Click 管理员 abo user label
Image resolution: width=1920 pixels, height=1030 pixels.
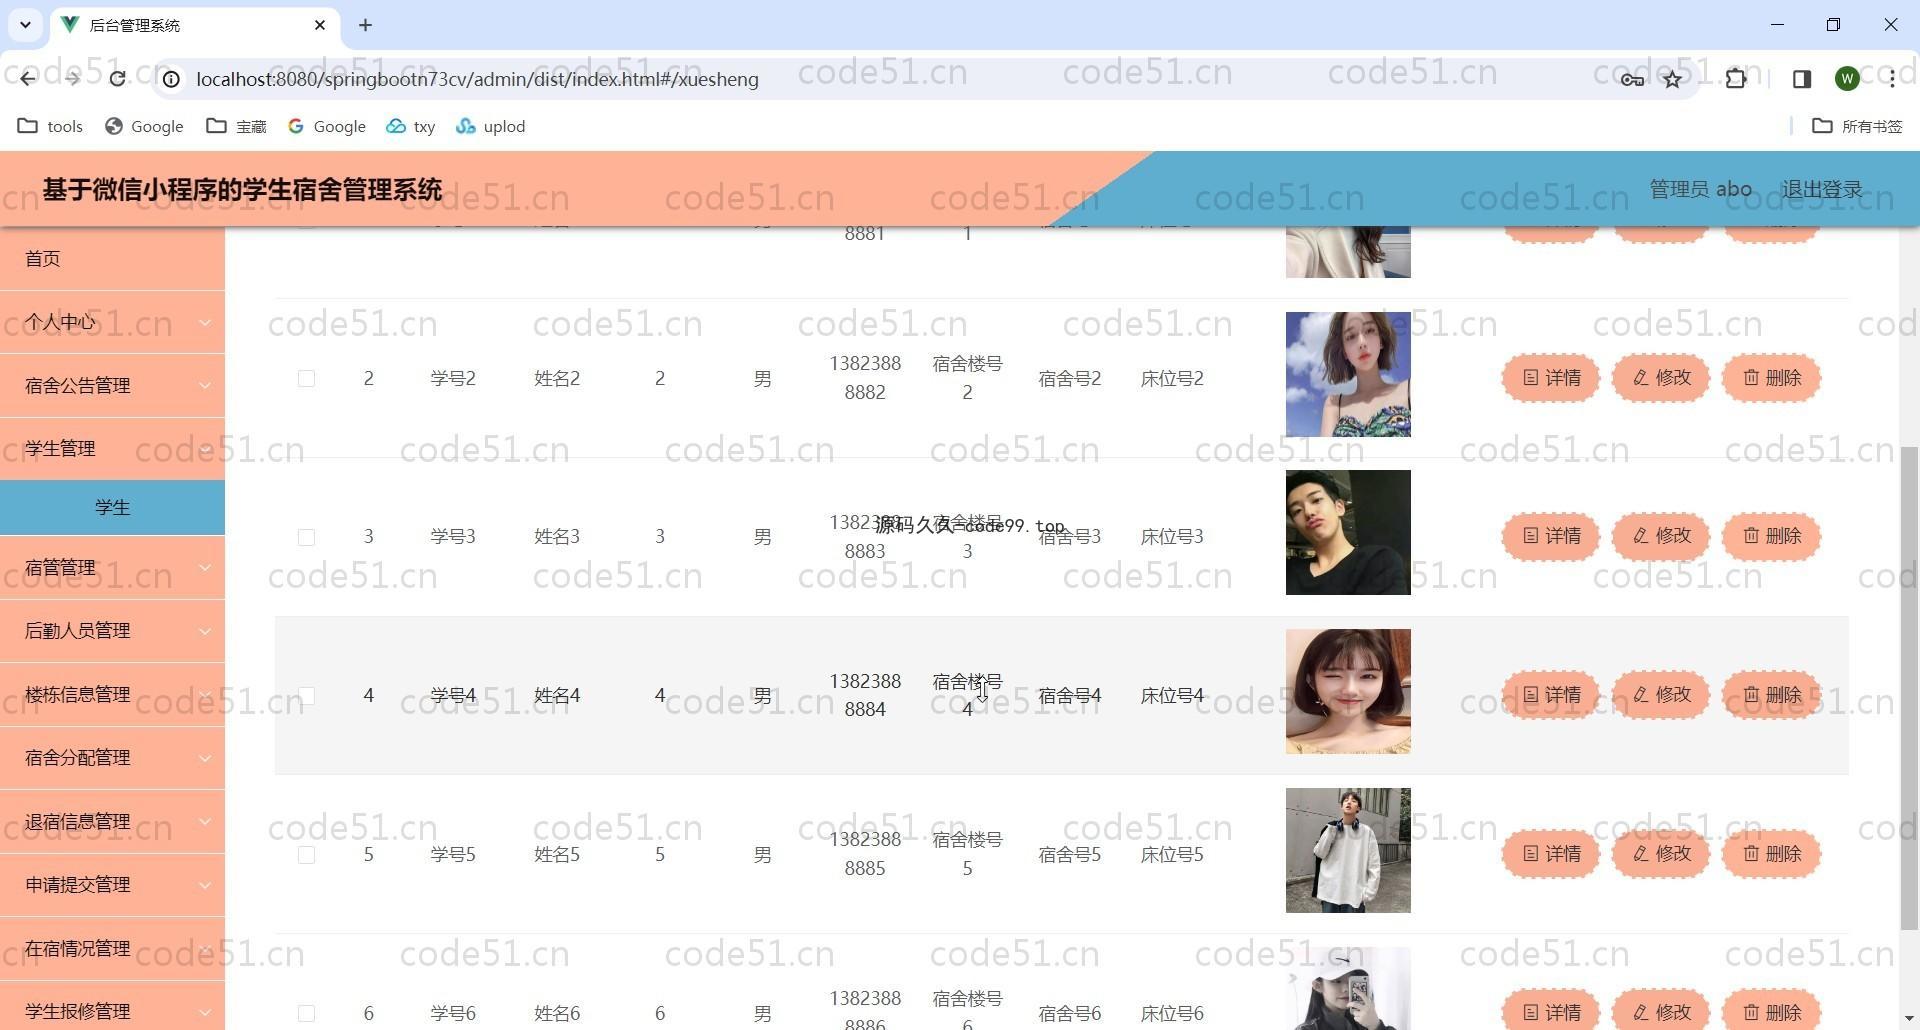click(1700, 189)
